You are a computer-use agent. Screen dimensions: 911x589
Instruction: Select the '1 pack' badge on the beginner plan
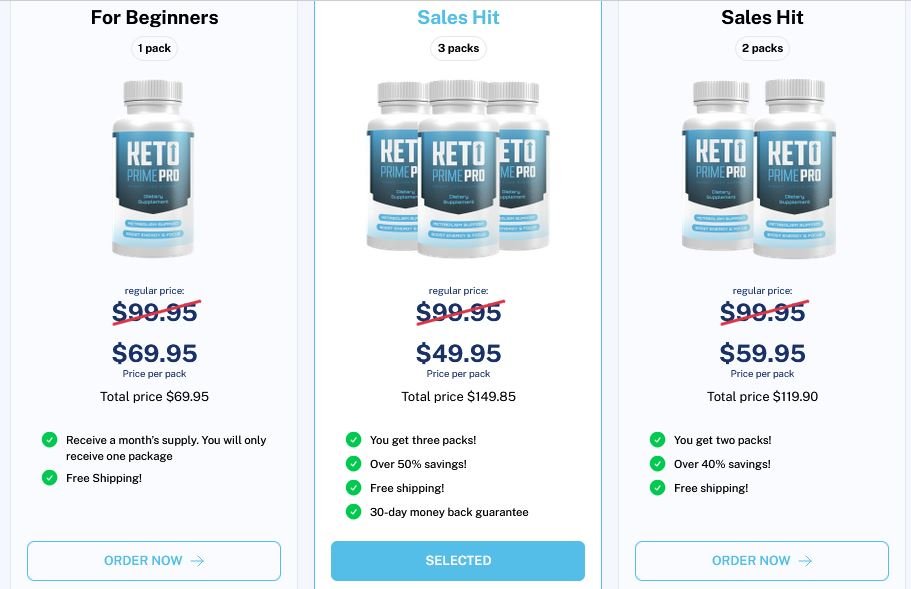coord(153,48)
